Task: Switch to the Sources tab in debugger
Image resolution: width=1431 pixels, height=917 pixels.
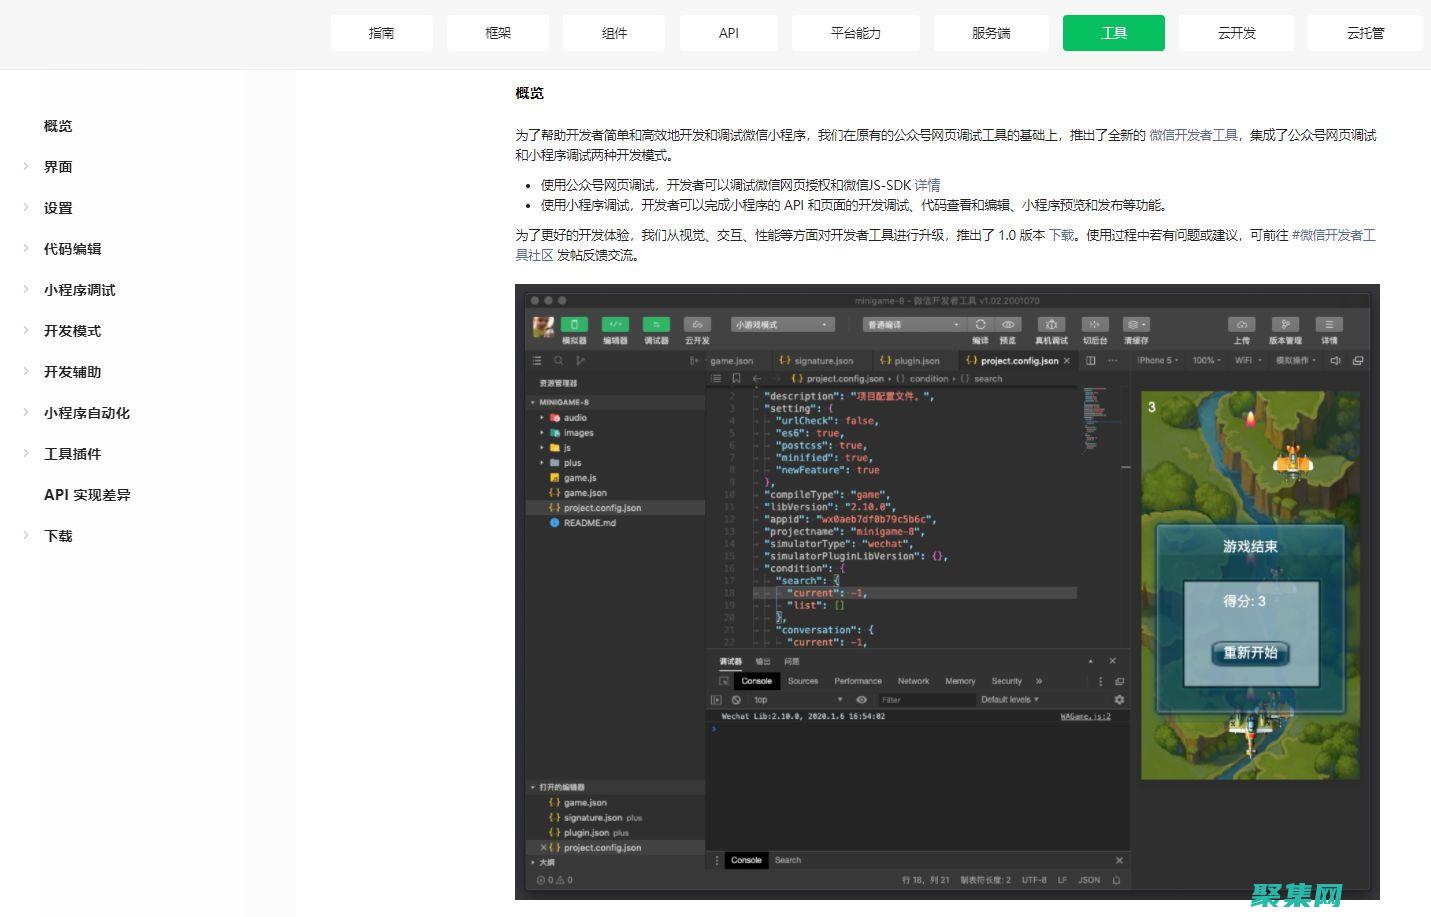Action: pyautogui.click(x=802, y=680)
